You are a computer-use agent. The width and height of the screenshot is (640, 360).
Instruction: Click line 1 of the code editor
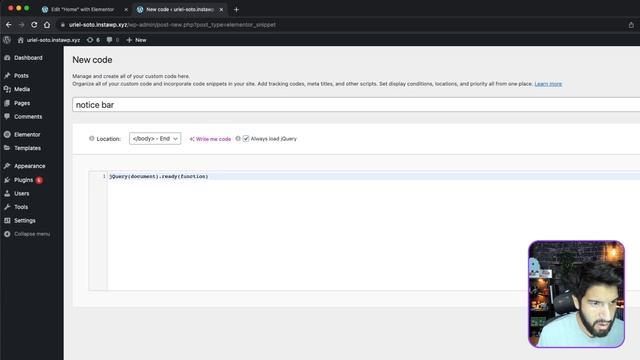click(x=373, y=176)
